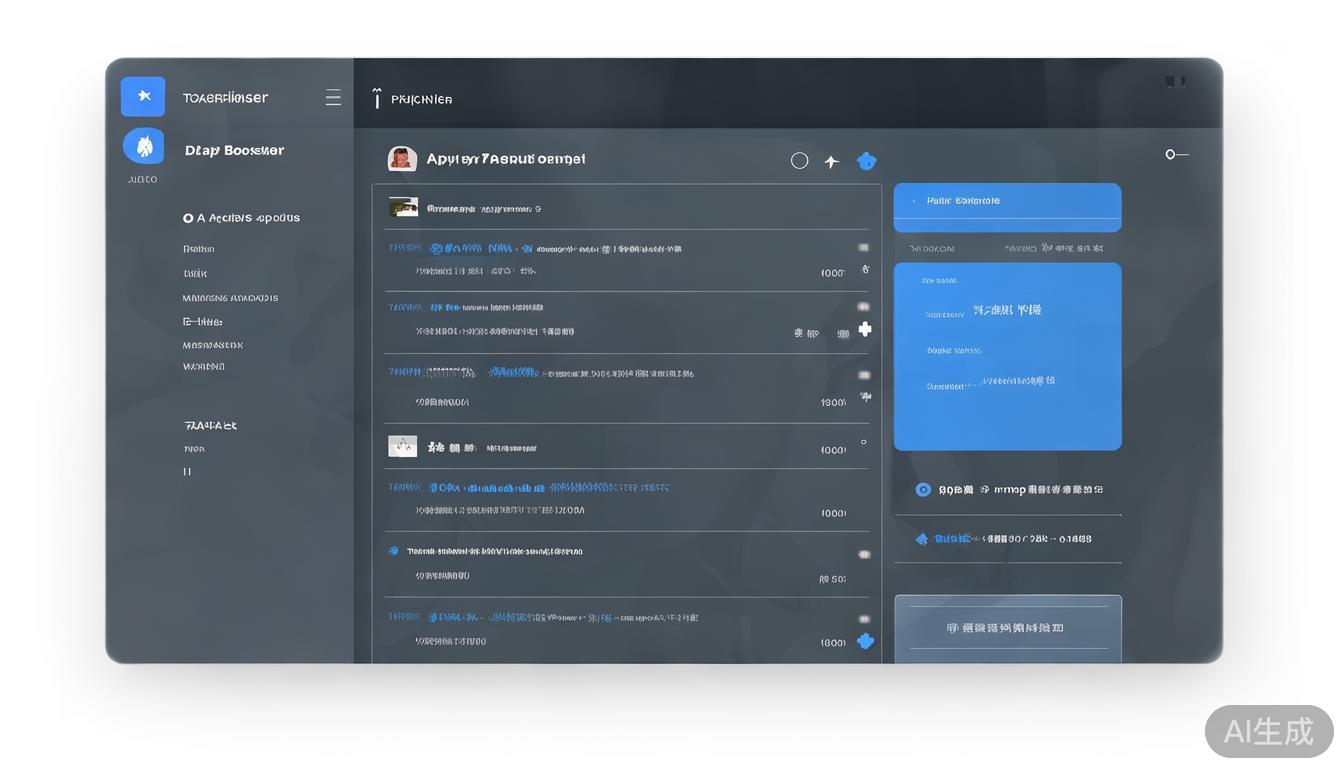The height and width of the screenshot is (768, 1344).
Task: Open the landscape thumbnail in first list row
Action: click(403, 207)
